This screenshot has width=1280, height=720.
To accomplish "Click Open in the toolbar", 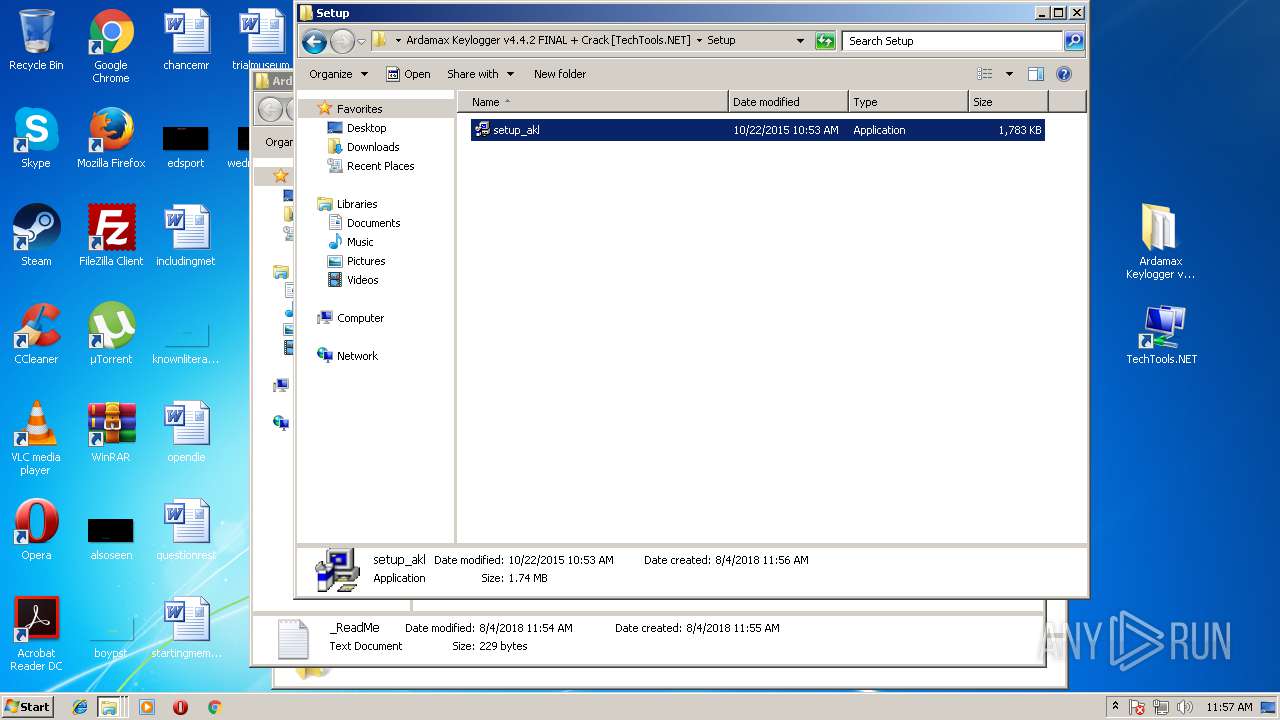I will click(408, 74).
